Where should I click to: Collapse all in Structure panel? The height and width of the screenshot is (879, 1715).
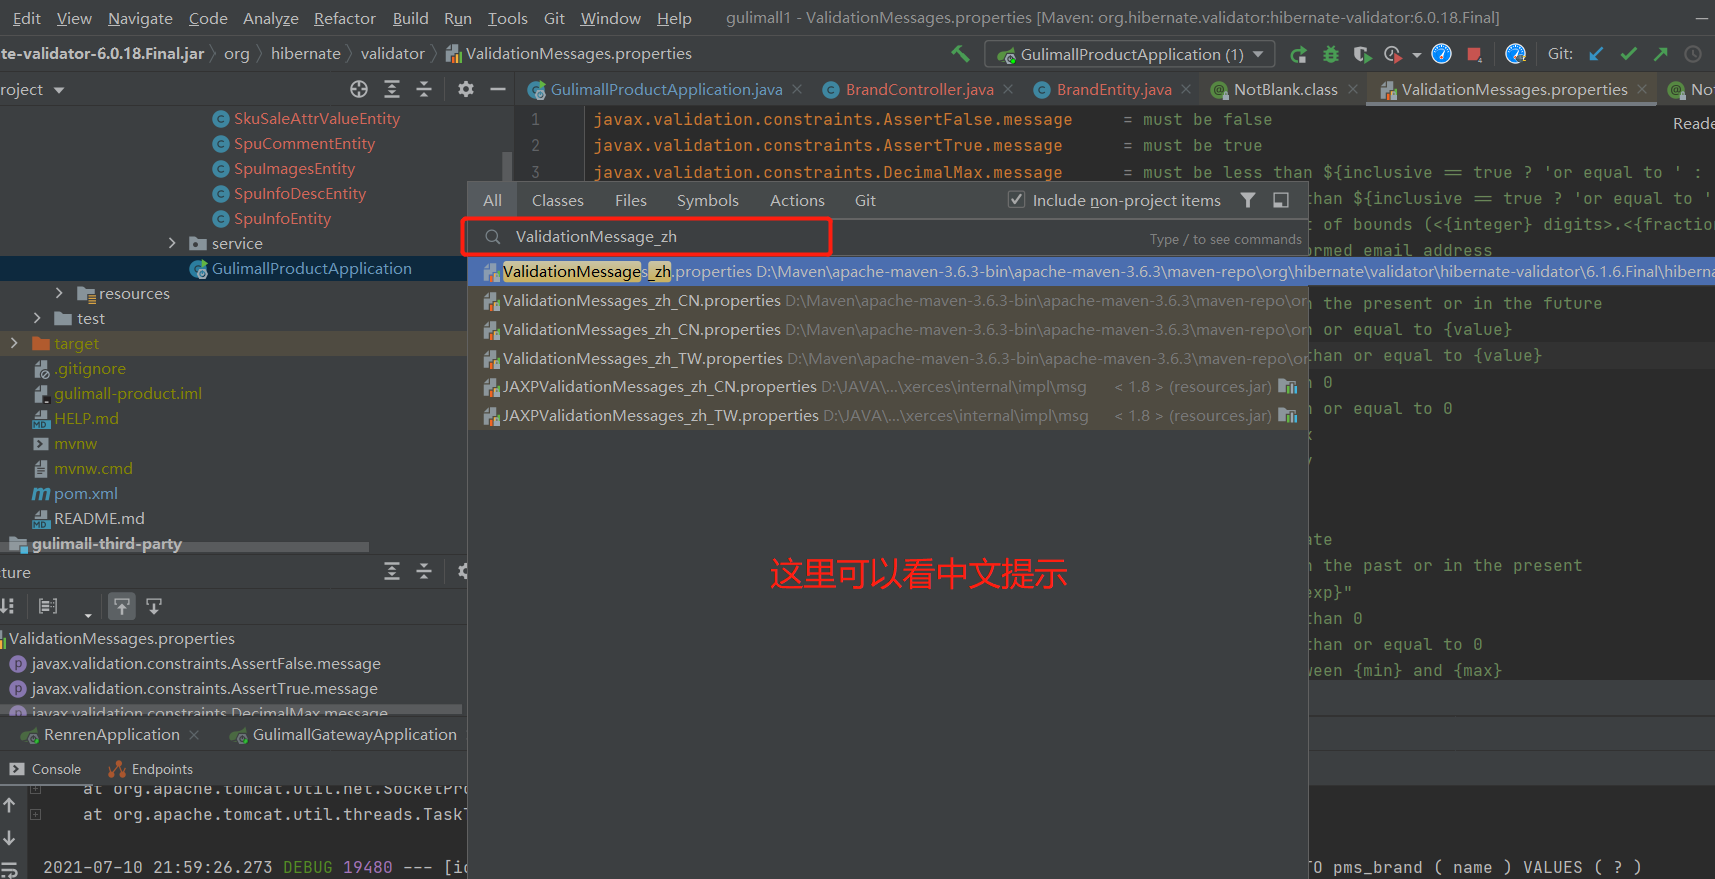pos(424,571)
